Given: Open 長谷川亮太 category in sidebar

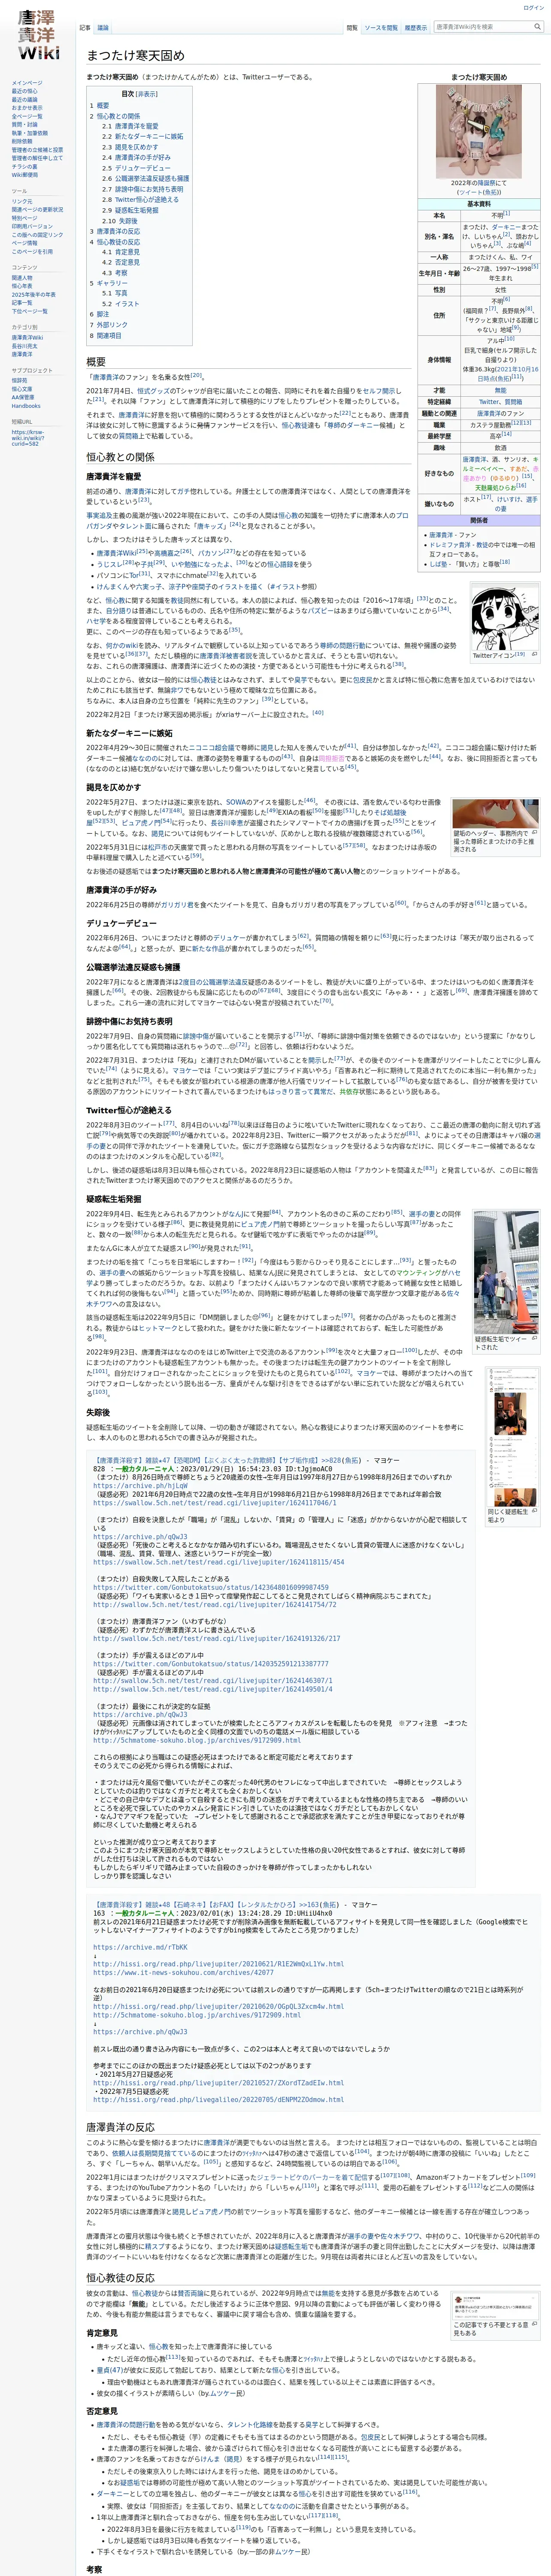Looking at the screenshot, I should tap(25, 346).
